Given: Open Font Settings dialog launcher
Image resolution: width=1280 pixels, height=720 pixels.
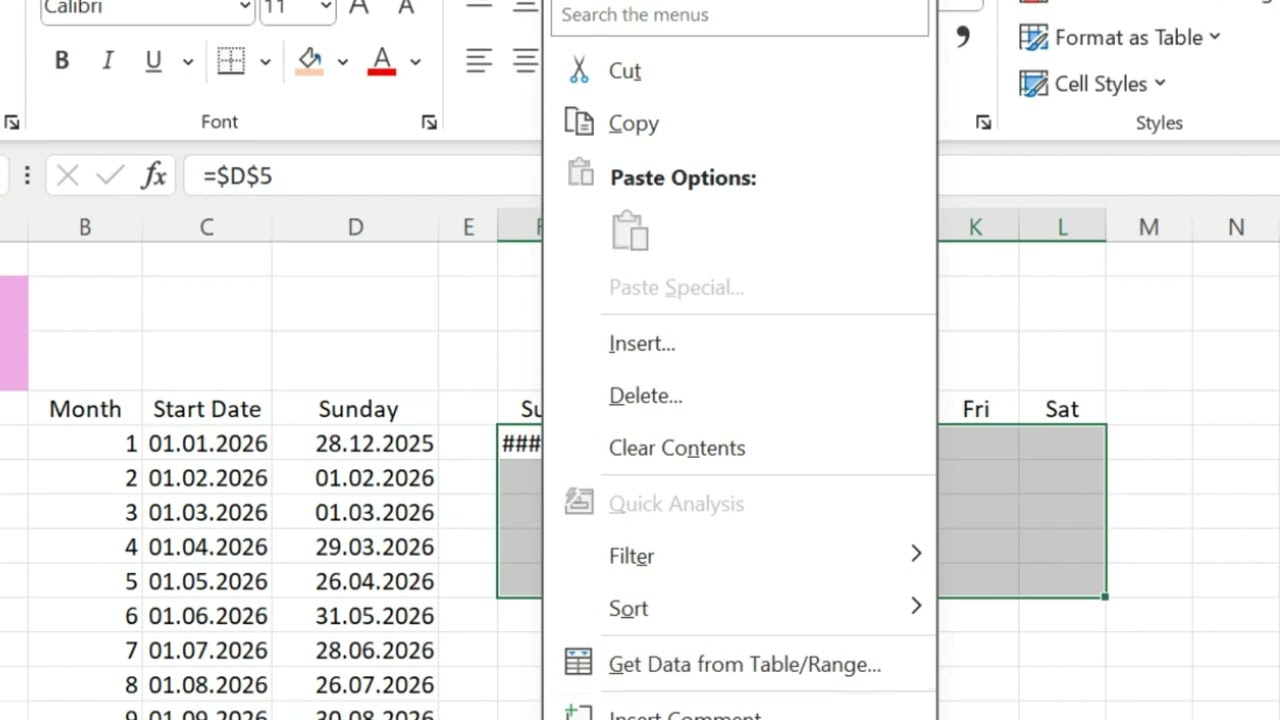Looking at the screenshot, I should (429, 122).
